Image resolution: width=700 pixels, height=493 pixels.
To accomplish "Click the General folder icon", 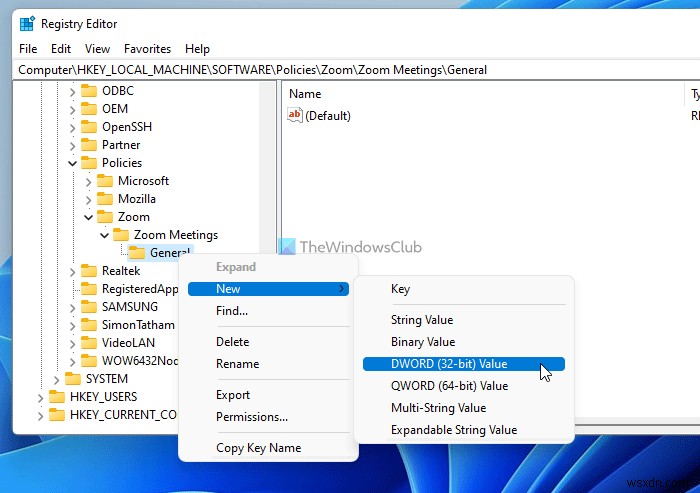I will tap(137, 253).
